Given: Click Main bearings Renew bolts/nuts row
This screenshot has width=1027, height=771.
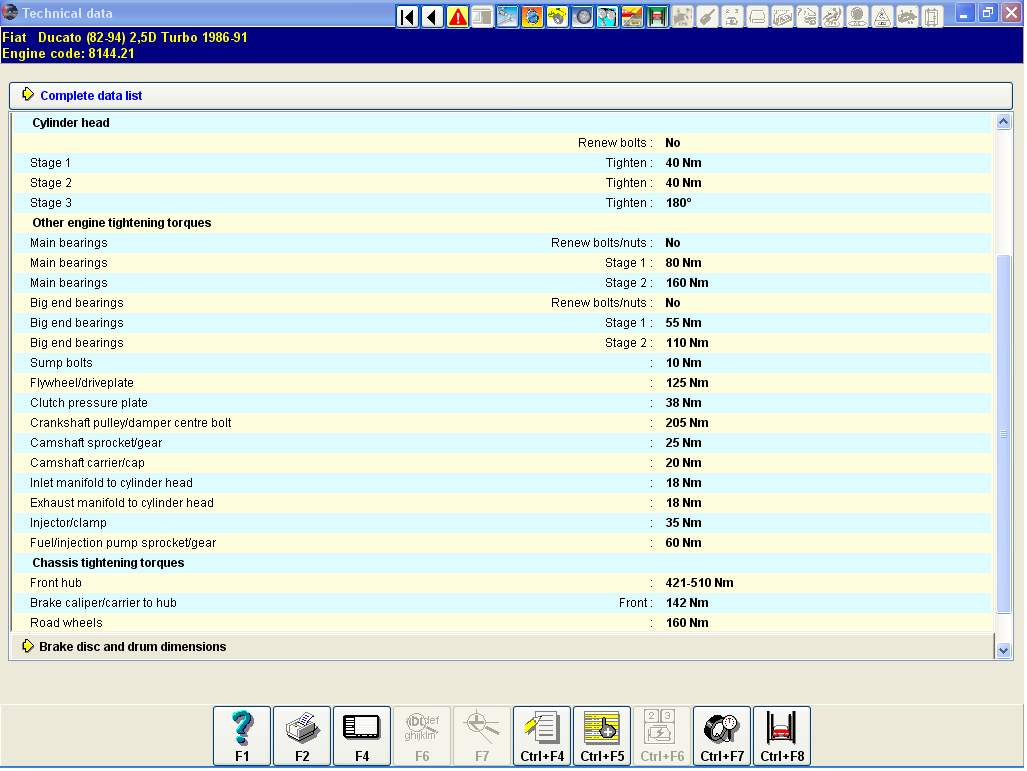Looking at the screenshot, I should [x=502, y=242].
